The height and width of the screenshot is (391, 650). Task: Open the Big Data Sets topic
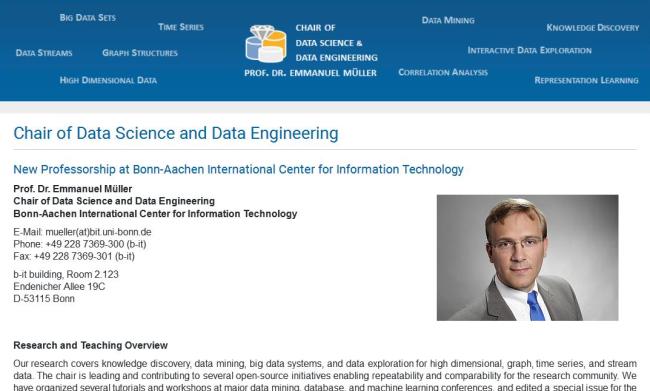87,18
